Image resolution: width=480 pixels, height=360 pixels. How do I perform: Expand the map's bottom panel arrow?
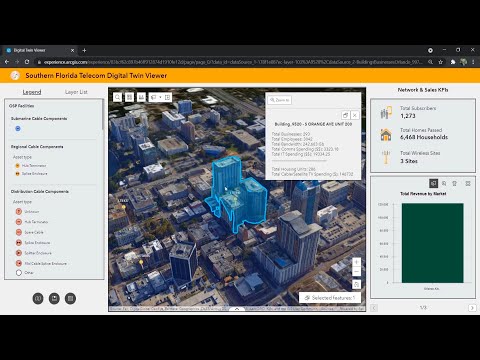tap(237, 309)
